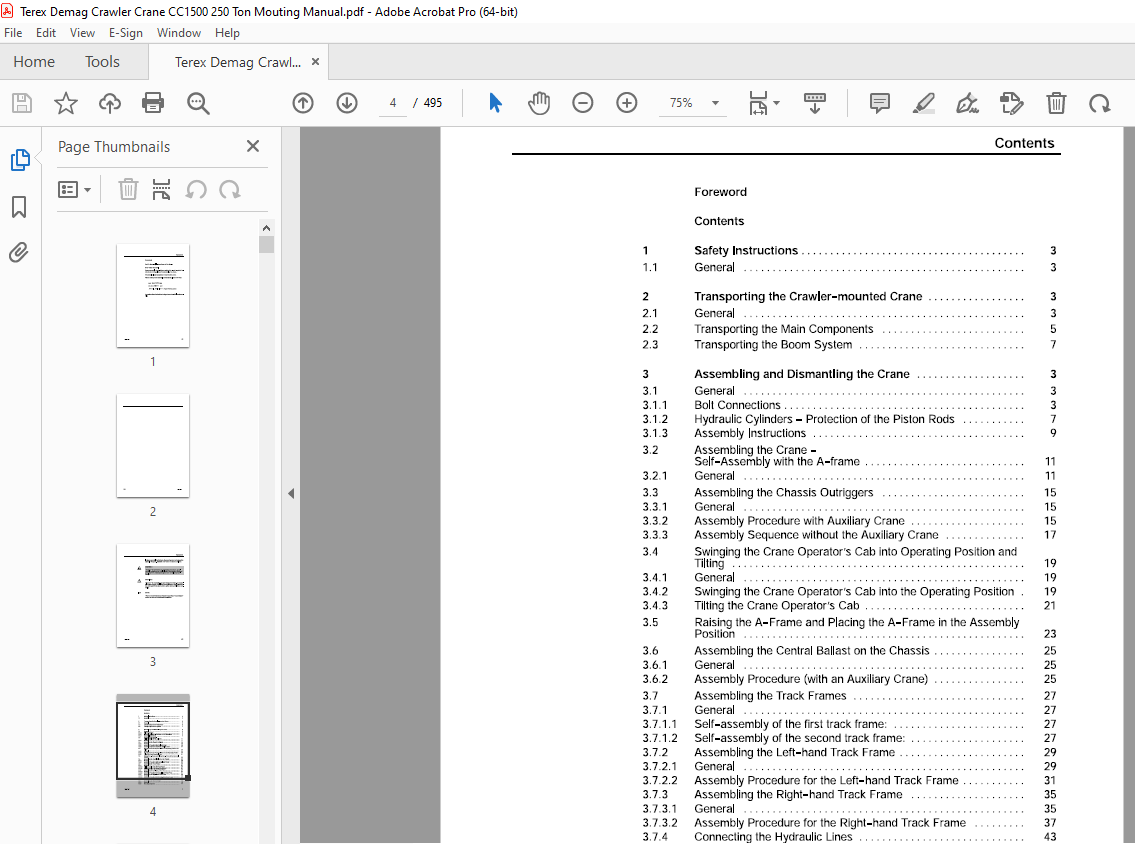The image size is (1135, 844).
Task: Open the Find text magnifier tool
Action: point(198,104)
